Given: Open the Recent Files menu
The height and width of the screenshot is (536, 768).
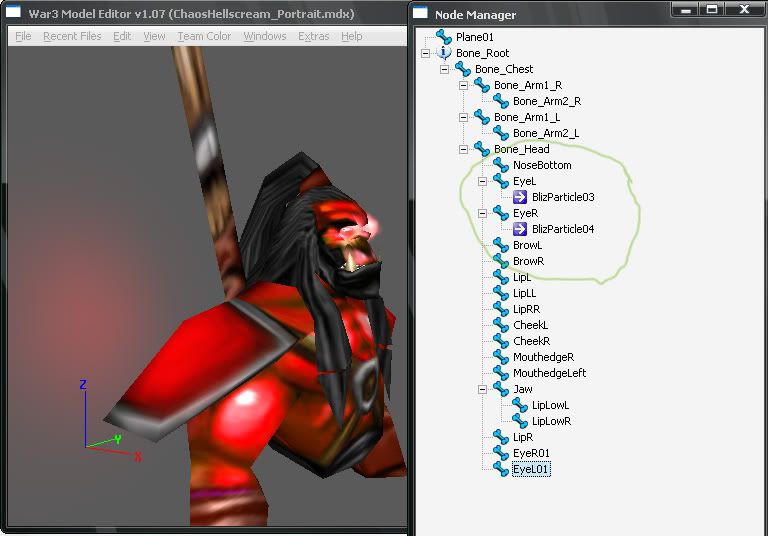Looking at the screenshot, I should point(72,36).
